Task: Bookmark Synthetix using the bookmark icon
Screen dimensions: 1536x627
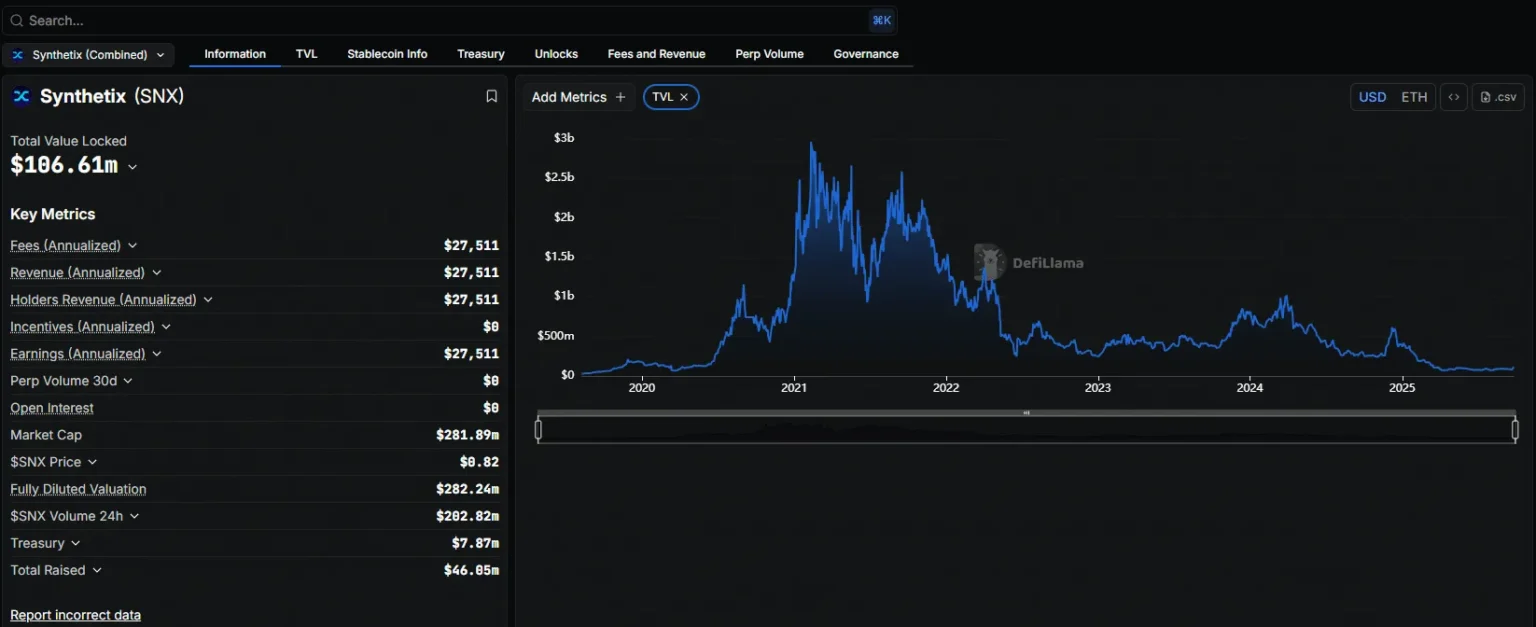Action: (491, 95)
